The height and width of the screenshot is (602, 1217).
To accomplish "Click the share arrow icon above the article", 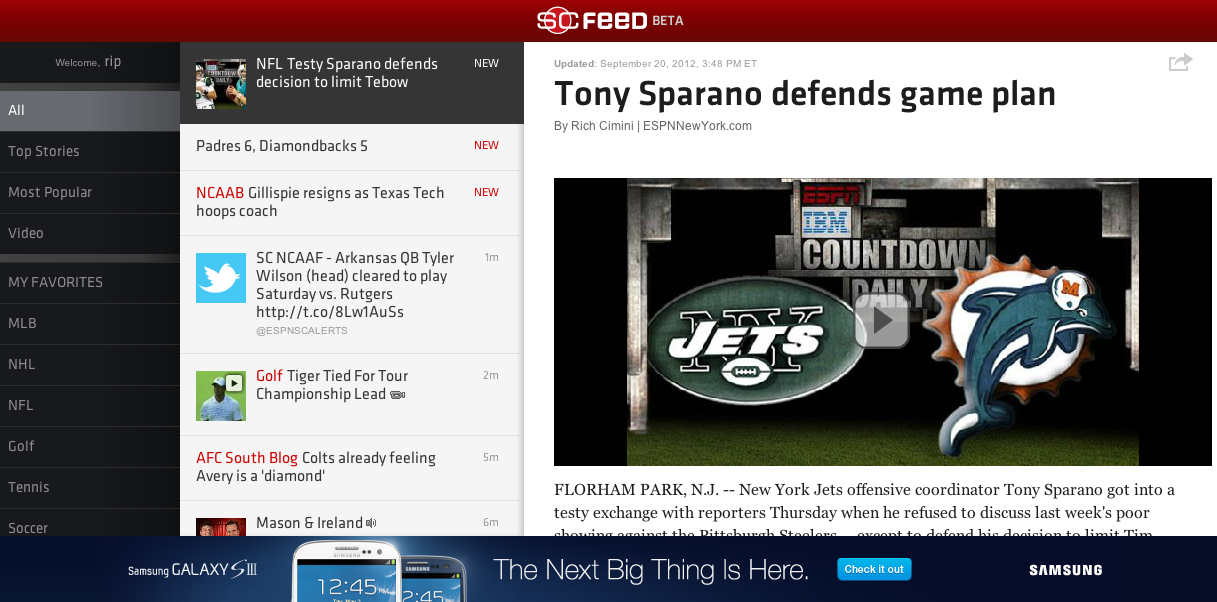I will pyautogui.click(x=1180, y=63).
